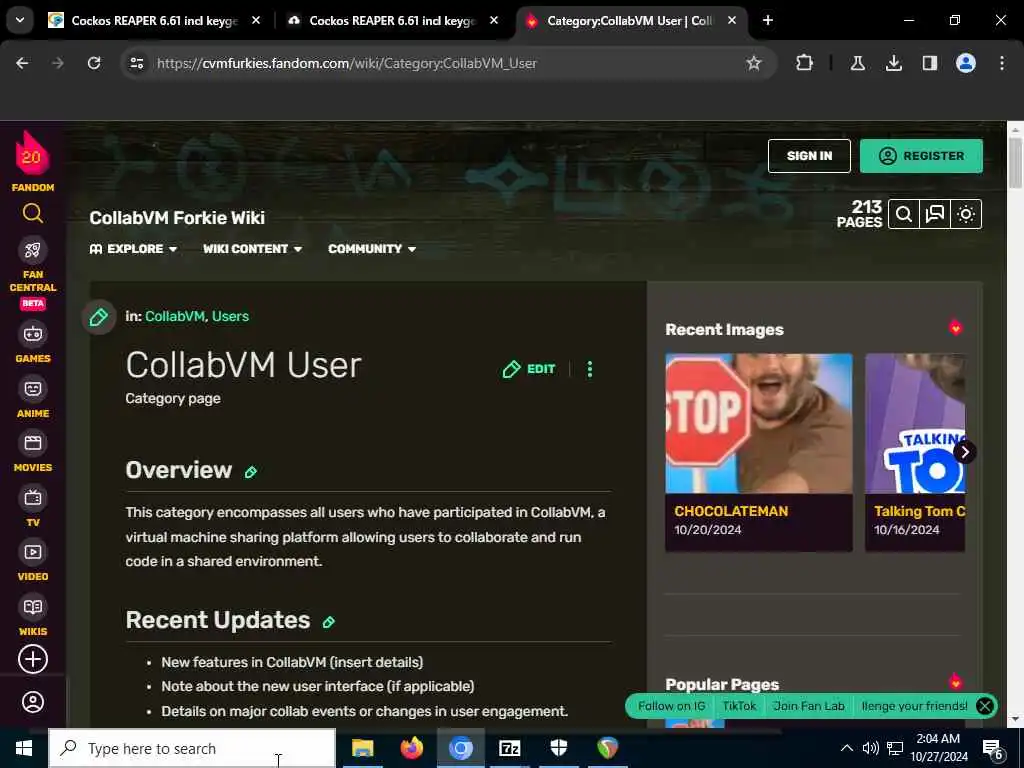Edit the Recent Updates section pencil icon
Image resolution: width=1024 pixels, height=768 pixels.
tap(328, 622)
